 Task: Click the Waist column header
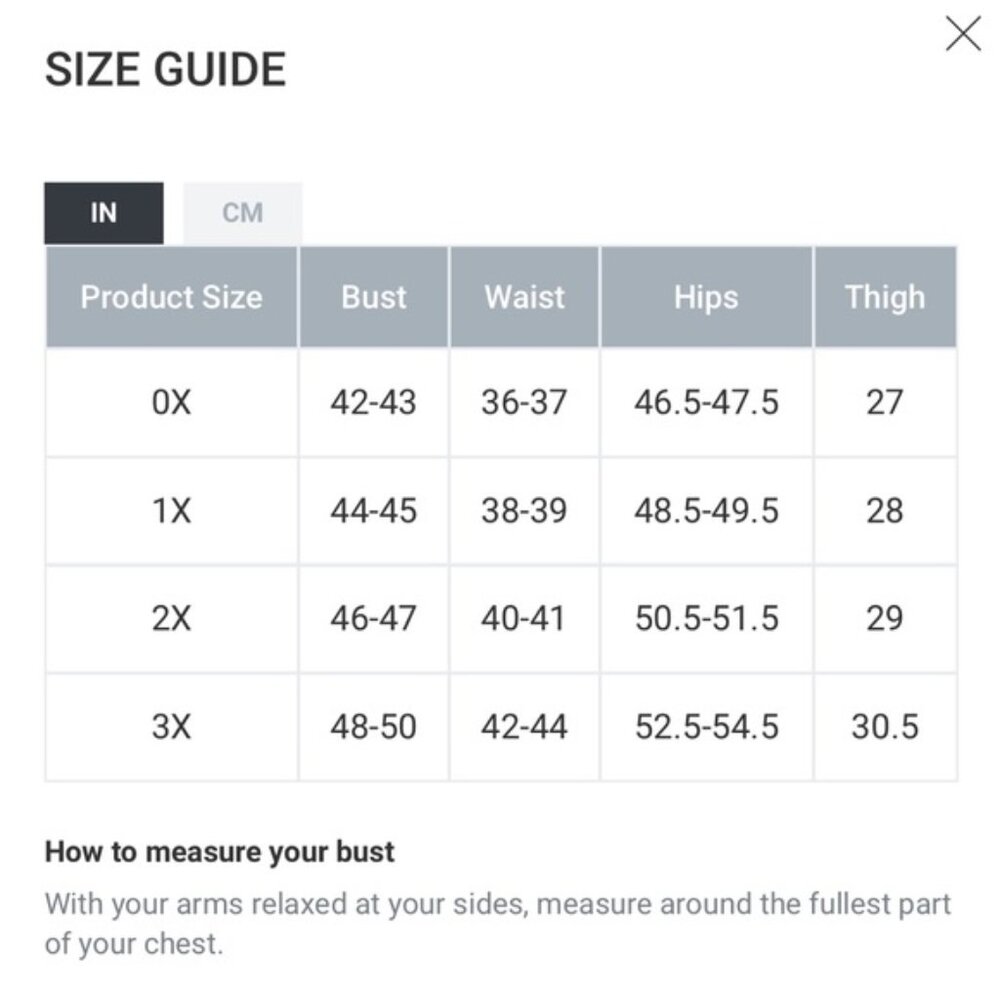524,297
